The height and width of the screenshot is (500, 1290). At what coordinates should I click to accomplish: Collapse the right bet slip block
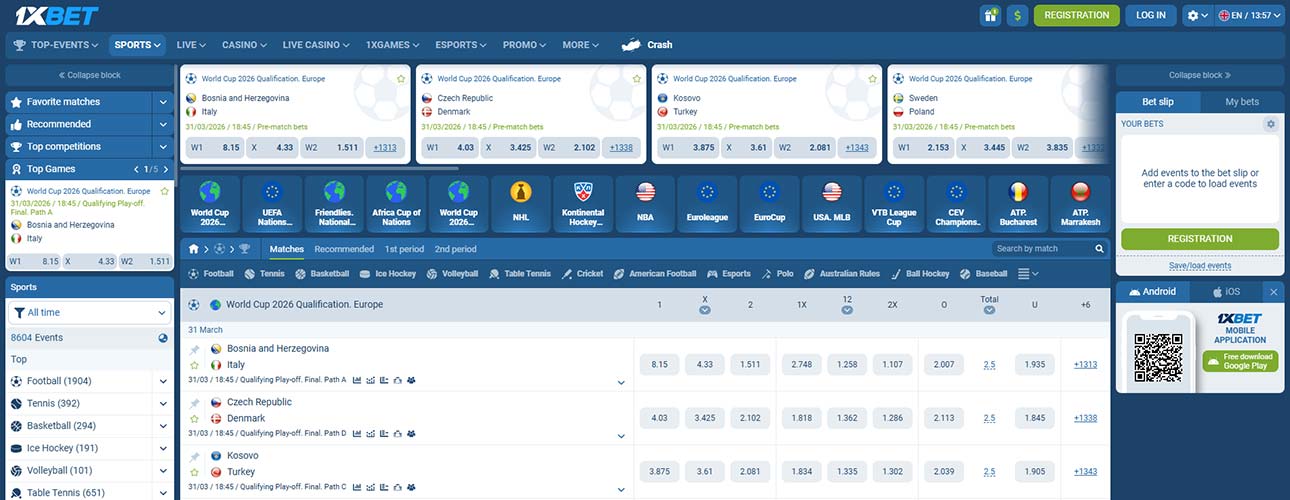pos(1200,75)
